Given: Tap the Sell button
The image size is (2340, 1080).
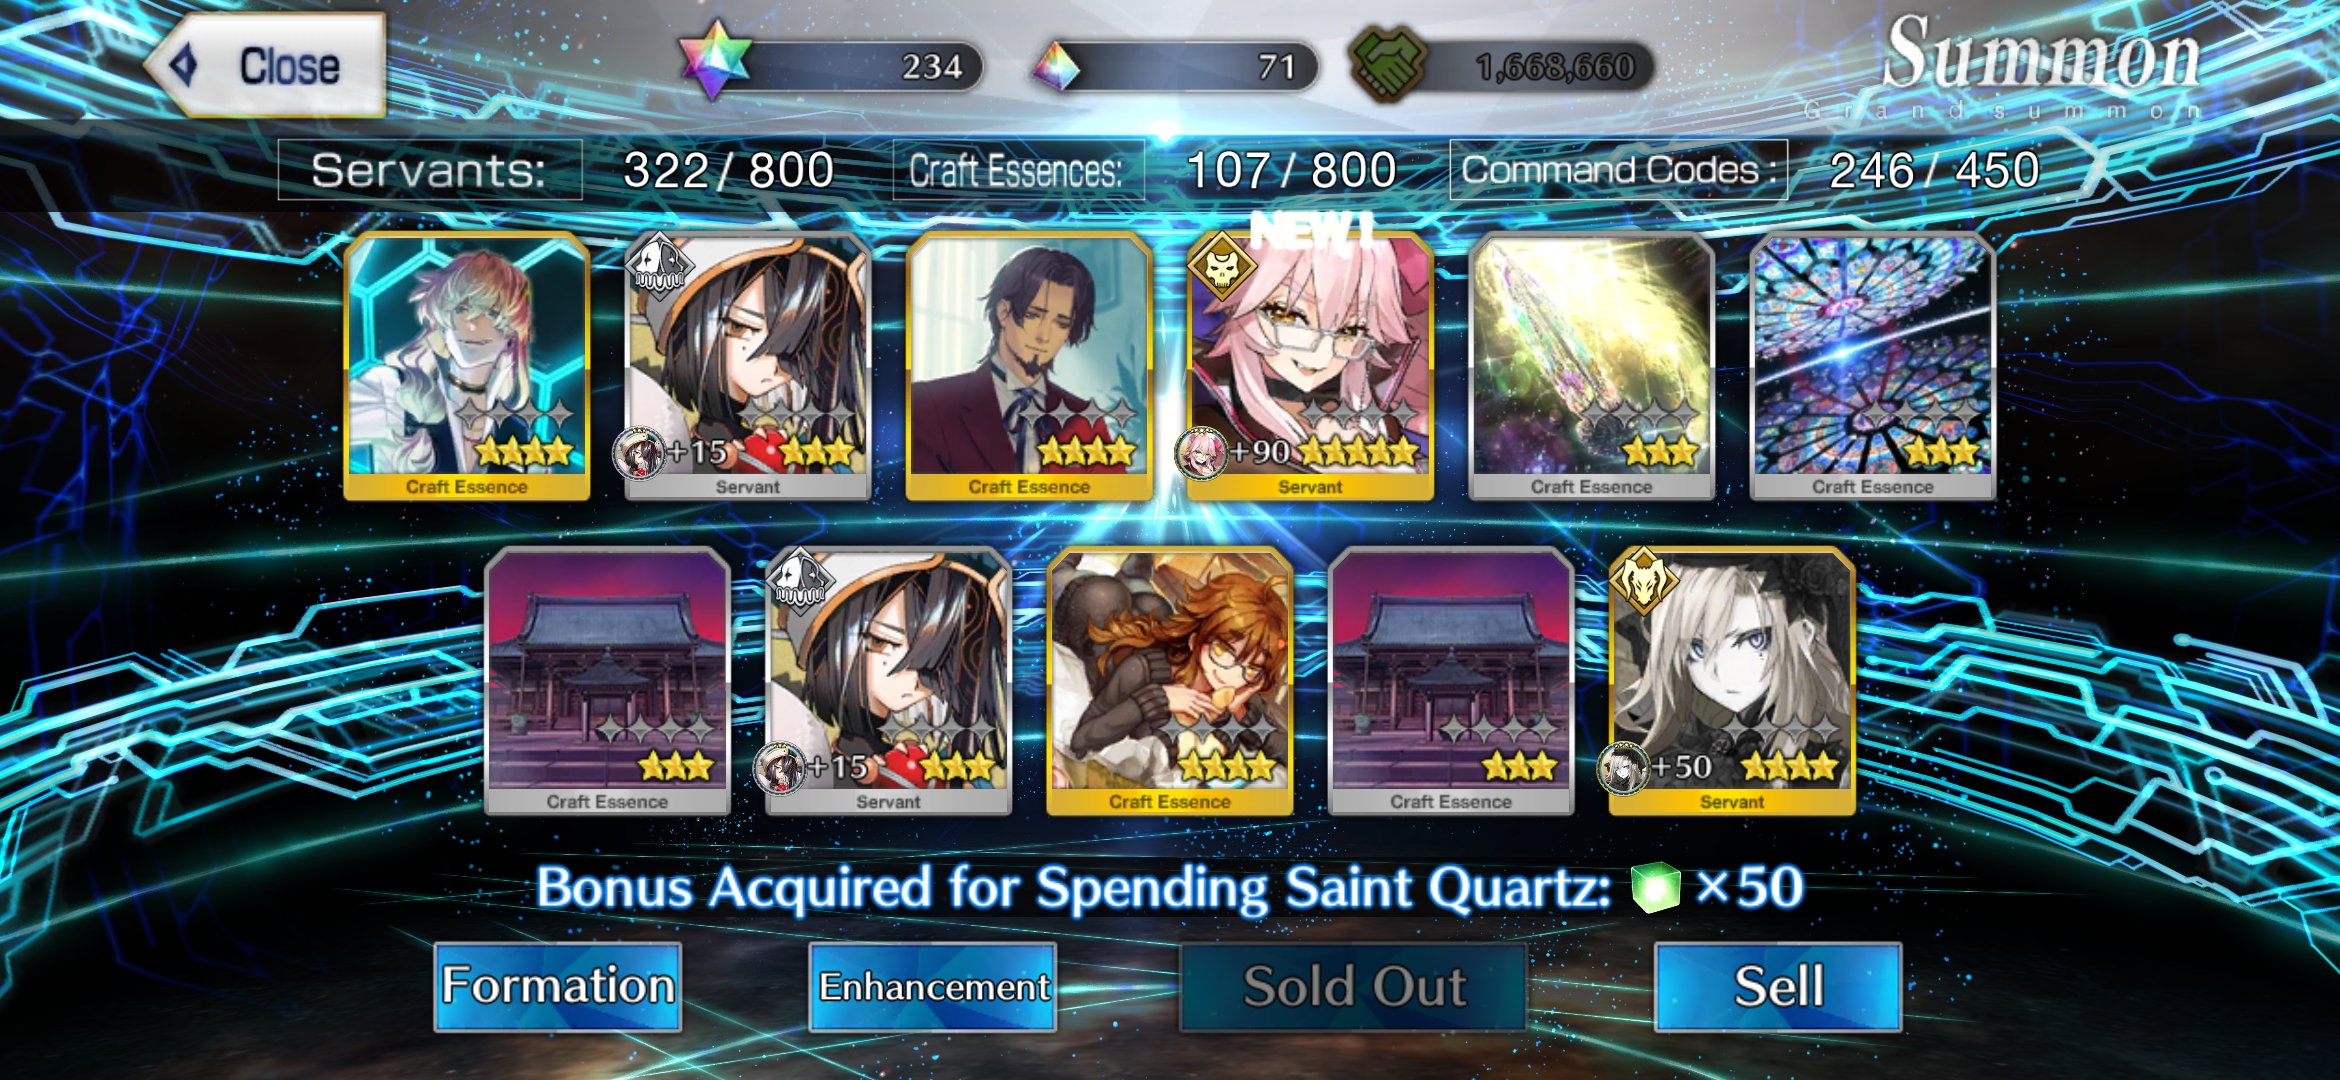Looking at the screenshot, I should (1778, 986).
